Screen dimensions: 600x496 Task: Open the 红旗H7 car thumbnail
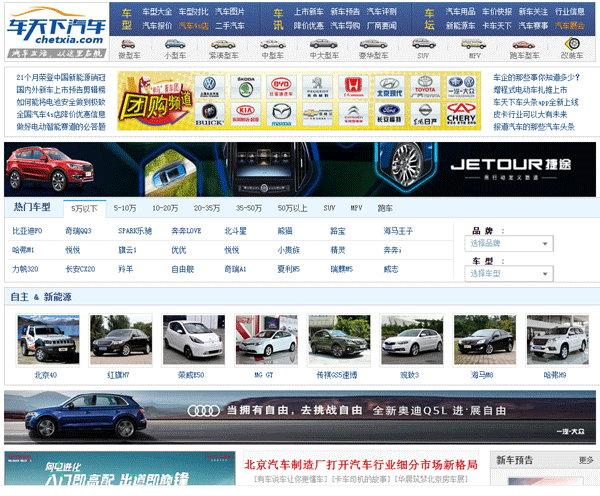121,339
